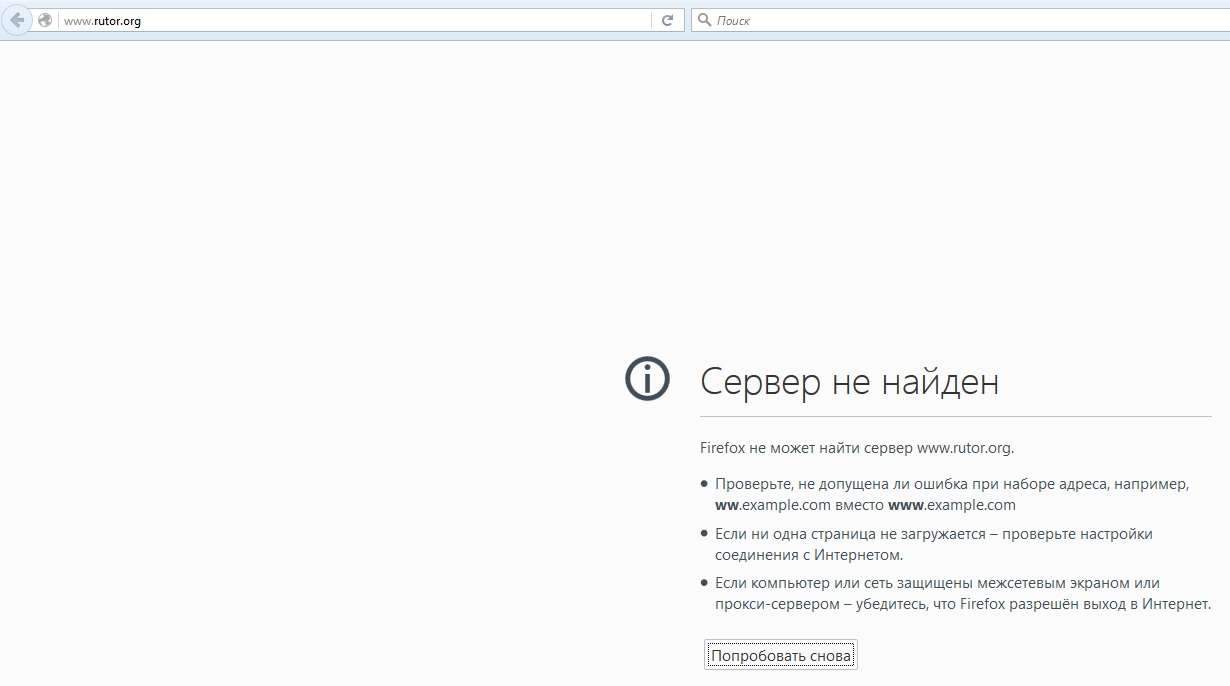Click the info circle icon by heading
The image size is (1230, 686).
647,379
